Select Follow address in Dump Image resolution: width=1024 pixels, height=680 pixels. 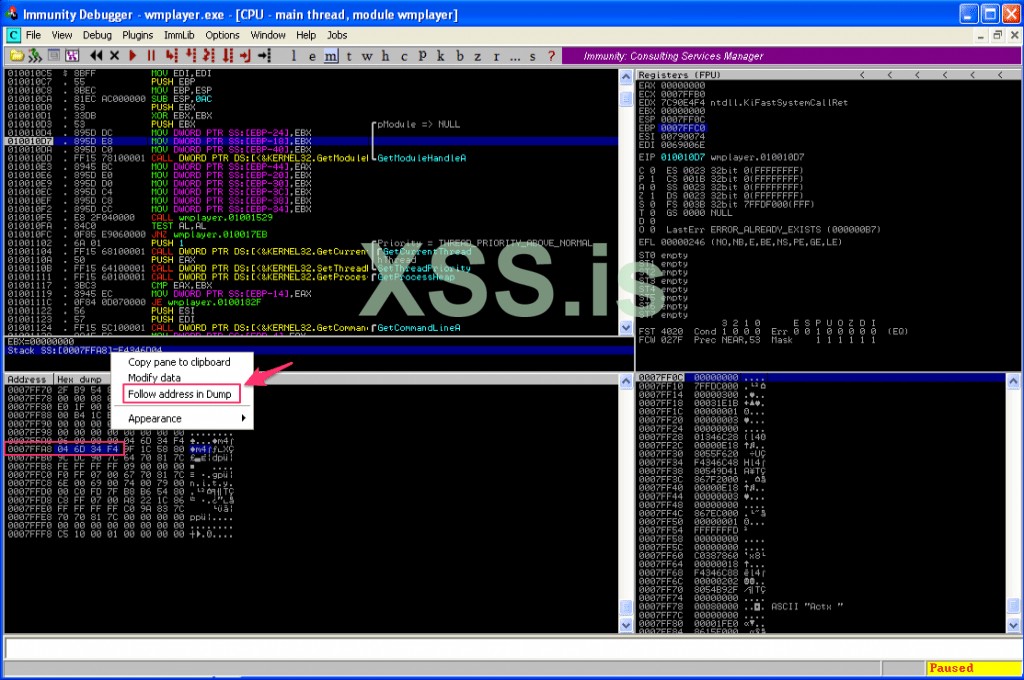[182, 394]
